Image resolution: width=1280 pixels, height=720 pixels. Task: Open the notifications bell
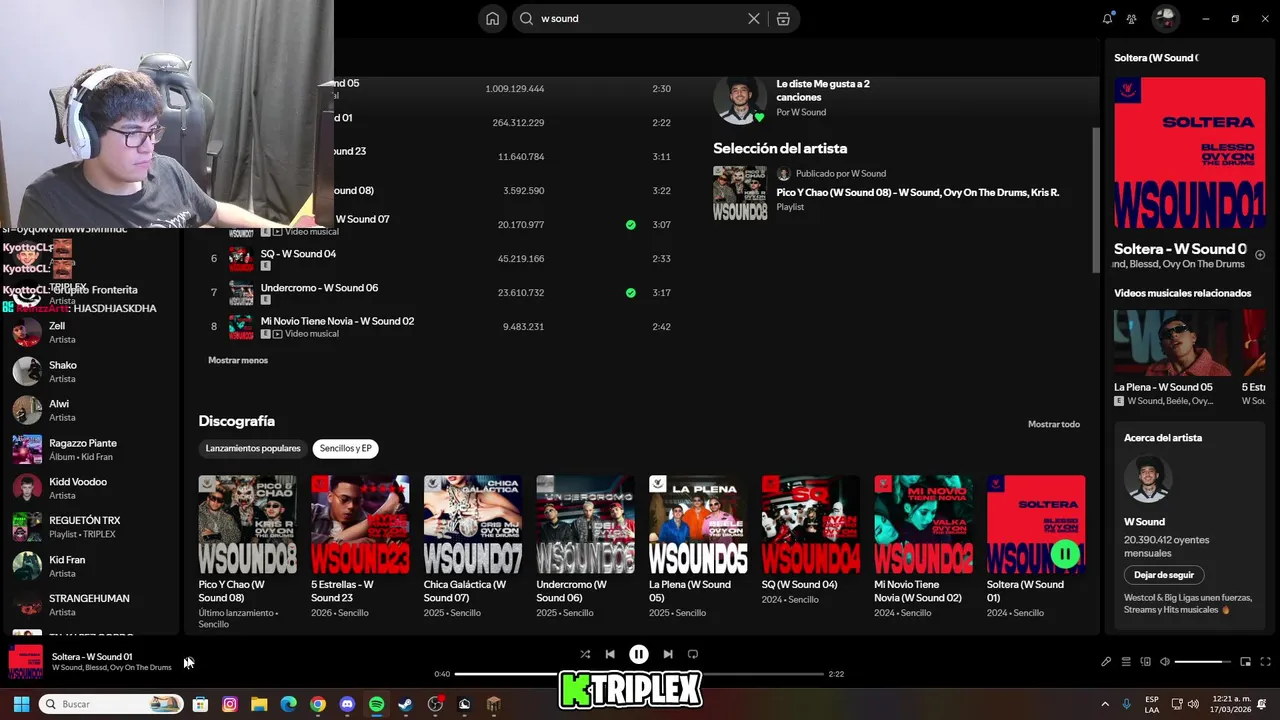point(1107,18)
